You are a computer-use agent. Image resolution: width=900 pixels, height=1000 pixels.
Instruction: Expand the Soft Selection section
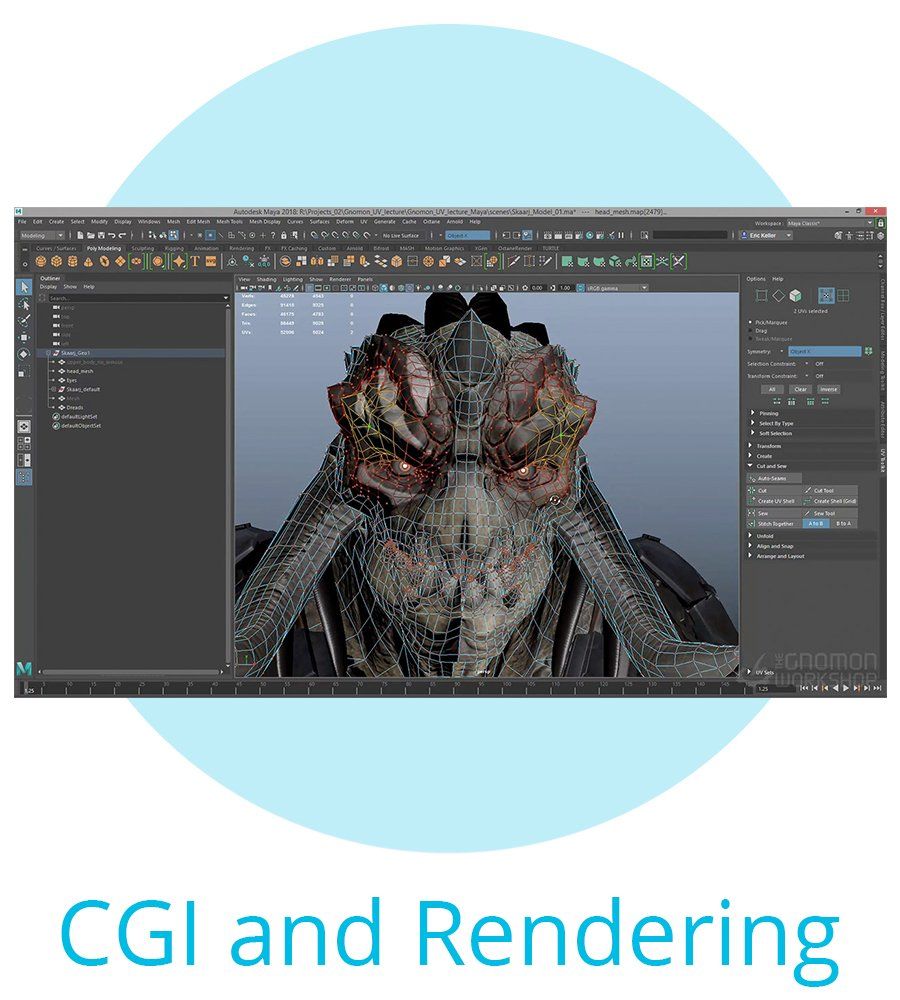pos(775,434)
